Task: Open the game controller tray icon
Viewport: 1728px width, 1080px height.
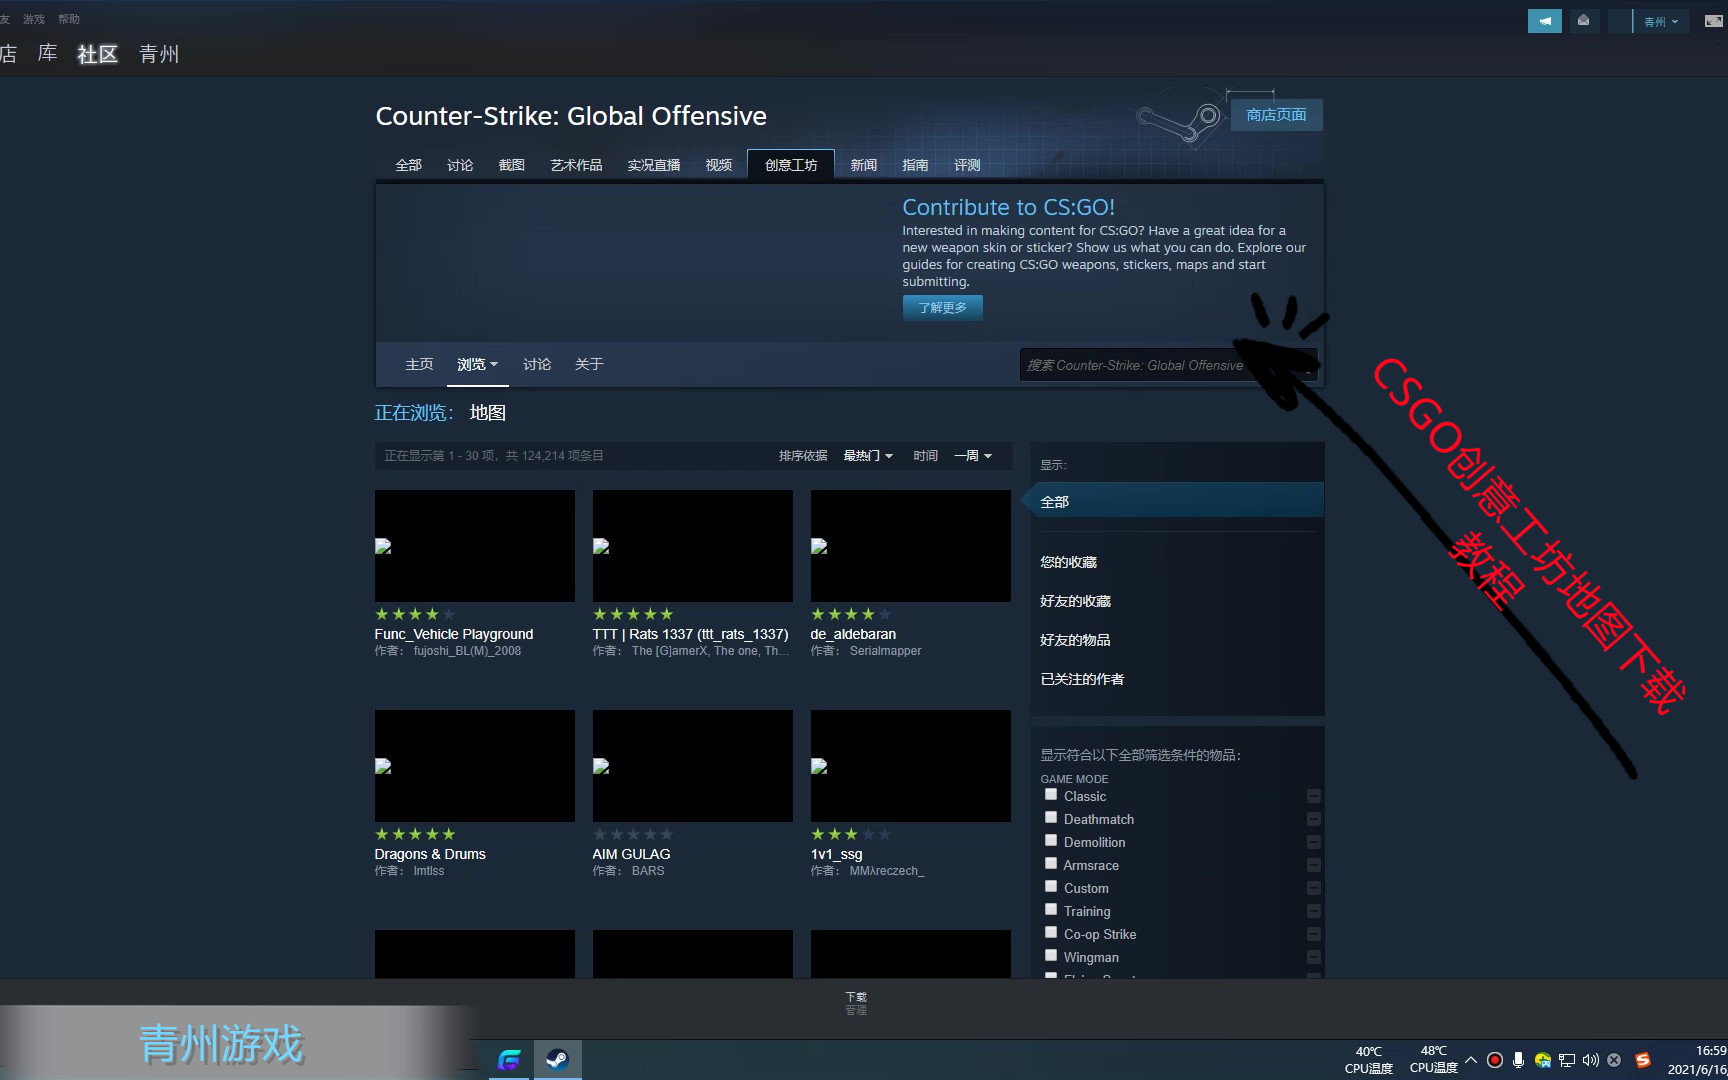Action: coord(1543,1060)
